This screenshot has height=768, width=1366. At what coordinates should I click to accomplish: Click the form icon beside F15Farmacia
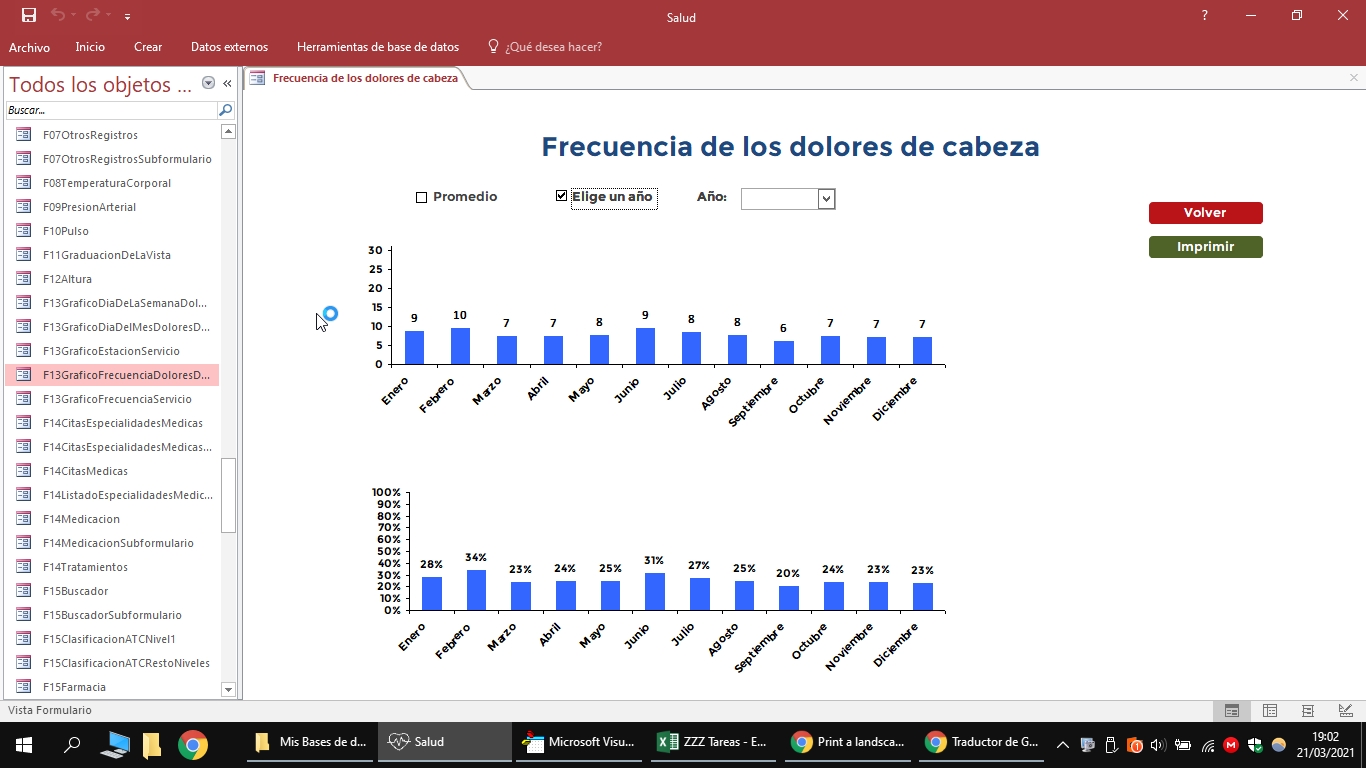coord(23,687)
